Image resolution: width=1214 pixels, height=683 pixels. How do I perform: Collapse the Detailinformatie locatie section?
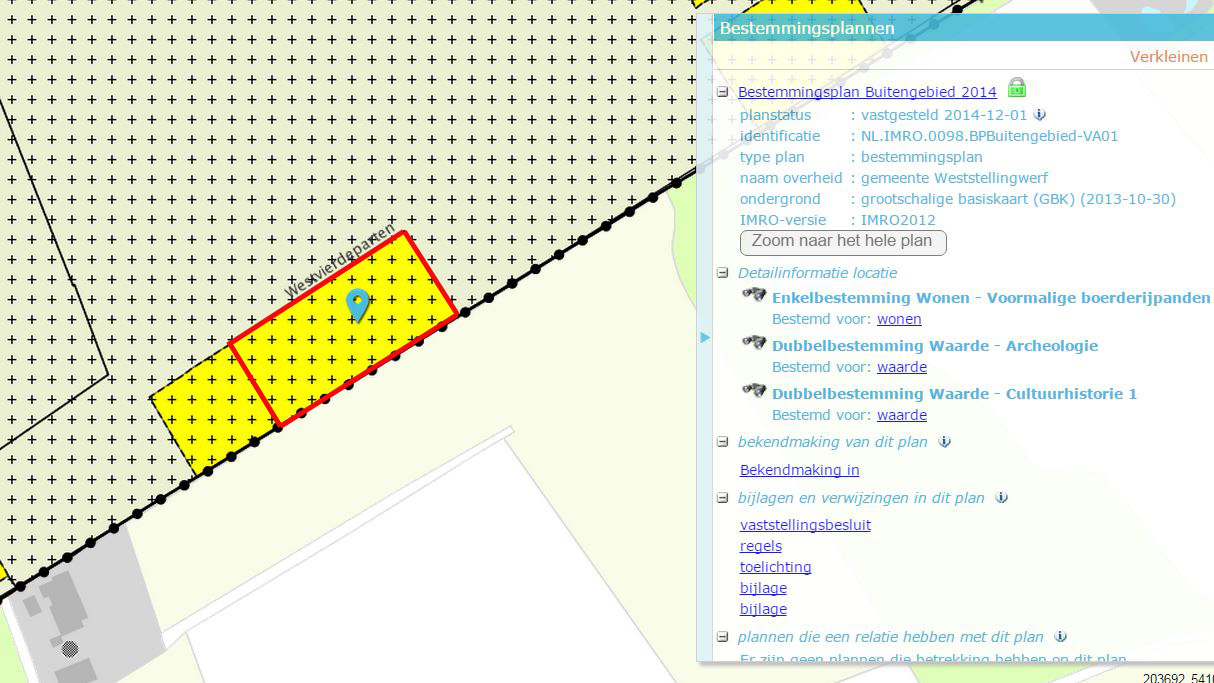[x=723, y=273]
